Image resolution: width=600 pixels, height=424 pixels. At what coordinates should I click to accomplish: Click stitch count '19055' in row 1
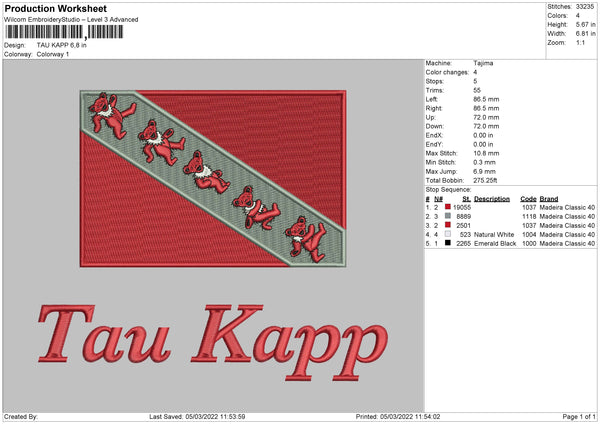[462, 207]
